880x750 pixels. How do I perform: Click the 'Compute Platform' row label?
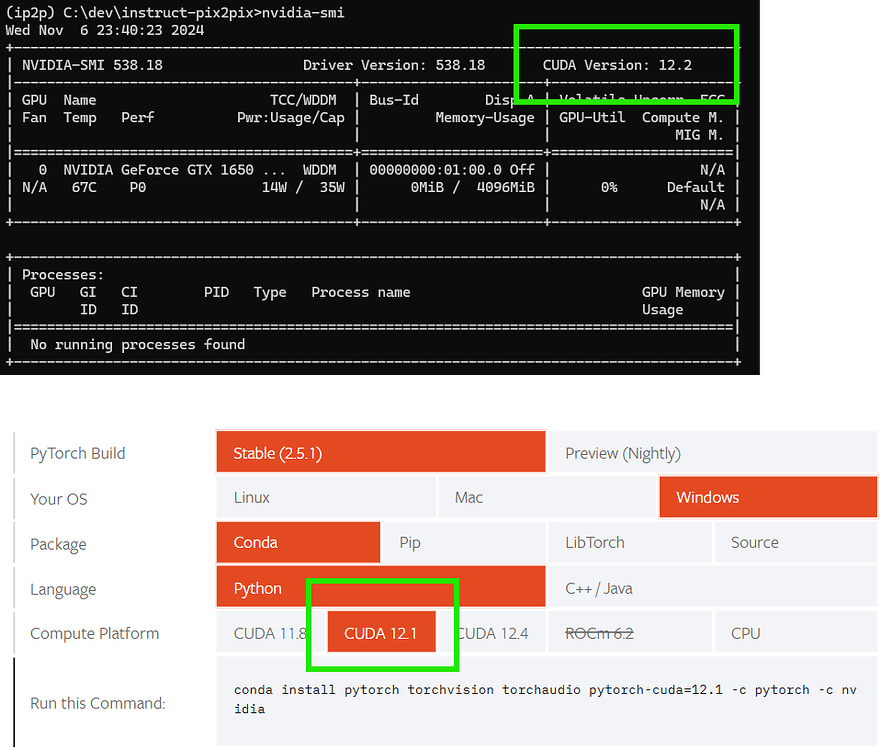coord(94,633)
